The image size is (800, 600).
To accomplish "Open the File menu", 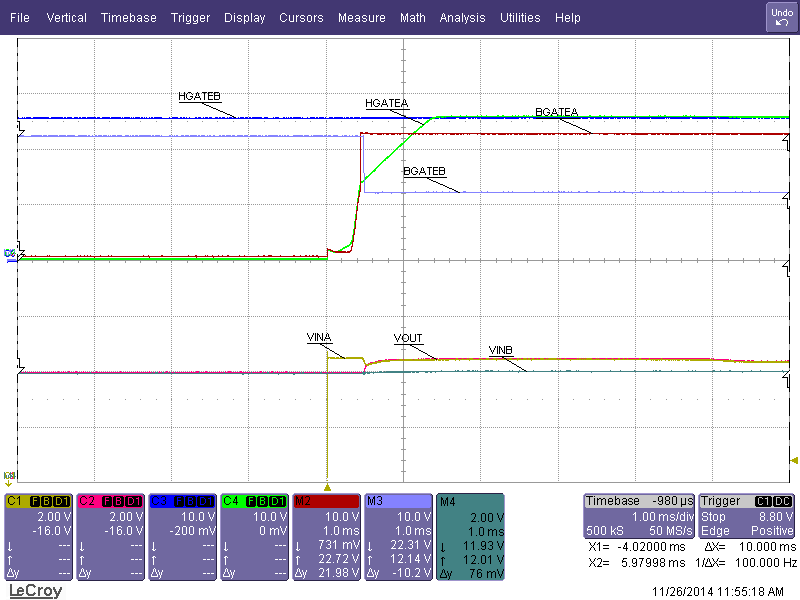I will click(x=20, y=18).
